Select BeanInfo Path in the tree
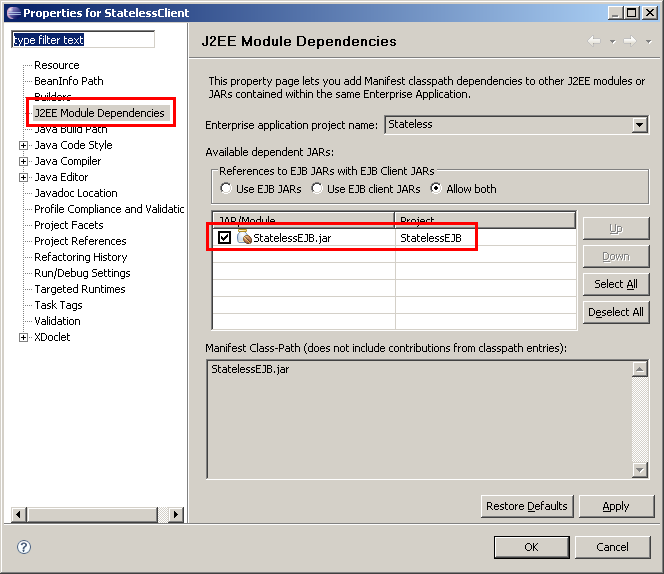This screenshot has width=664, height=574. pyautogui.click(x=69, y=81)
